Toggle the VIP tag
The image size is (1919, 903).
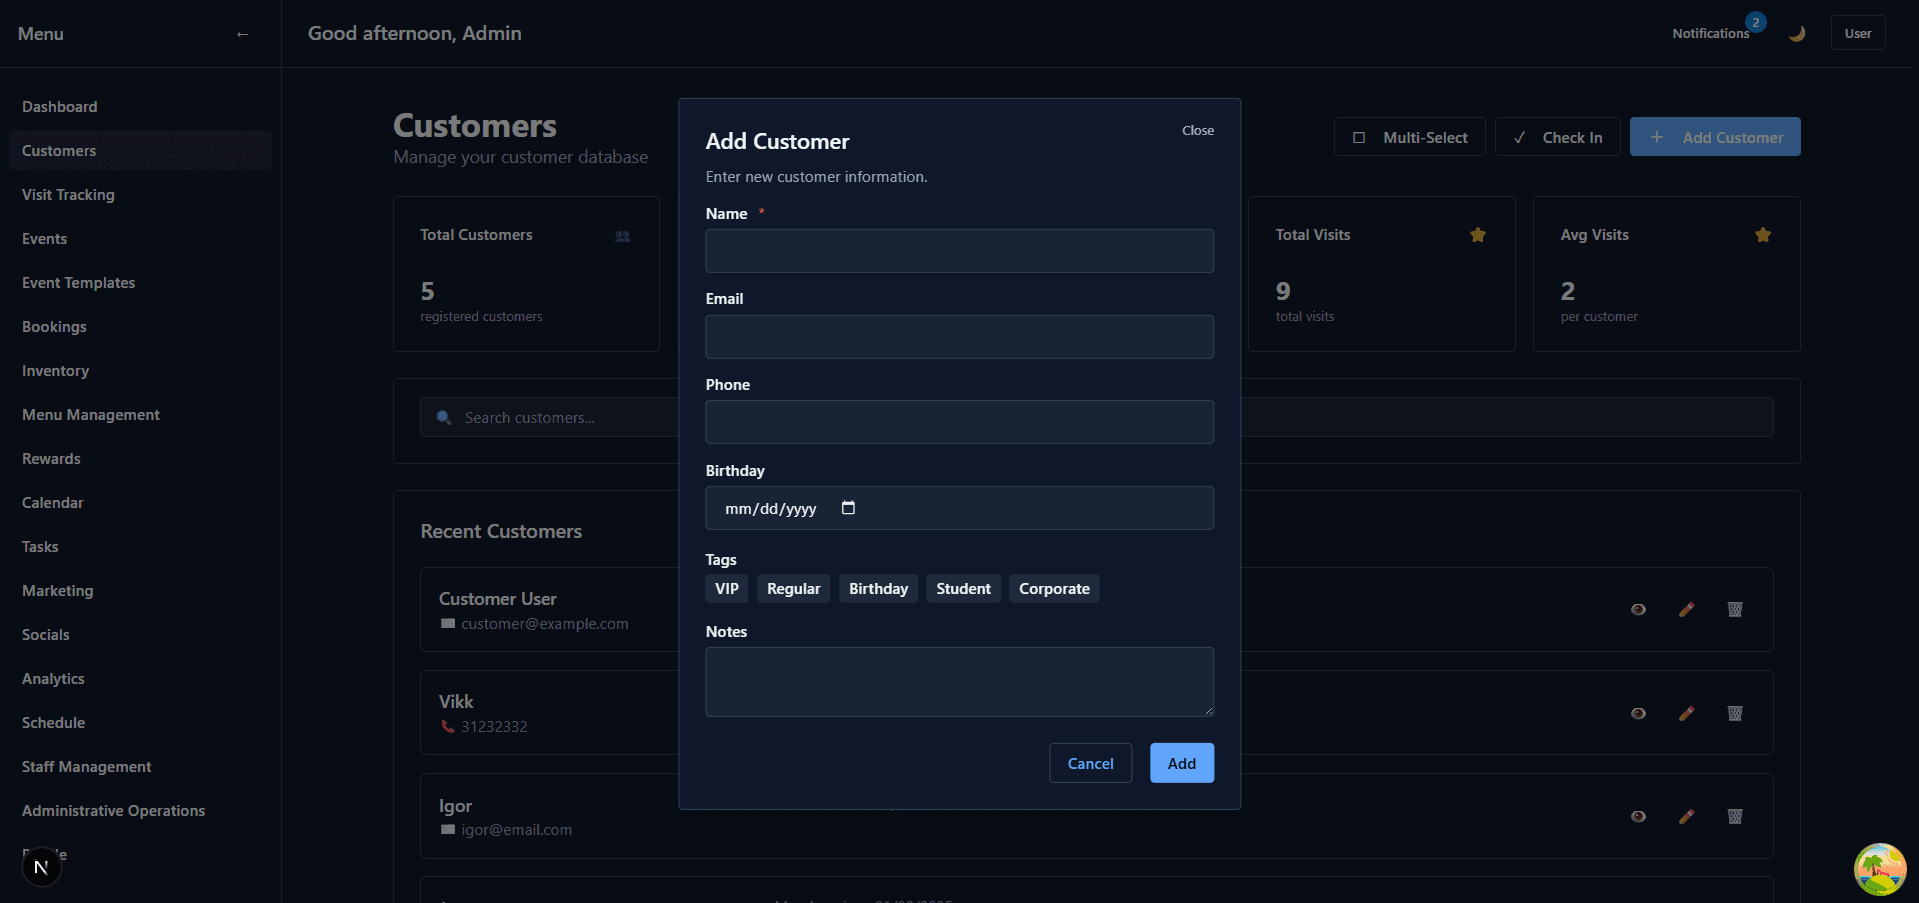[x=727, y=589]
